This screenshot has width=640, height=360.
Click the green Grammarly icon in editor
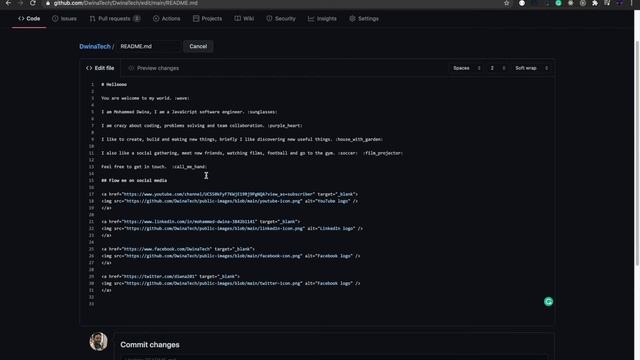tap(548, 302)
